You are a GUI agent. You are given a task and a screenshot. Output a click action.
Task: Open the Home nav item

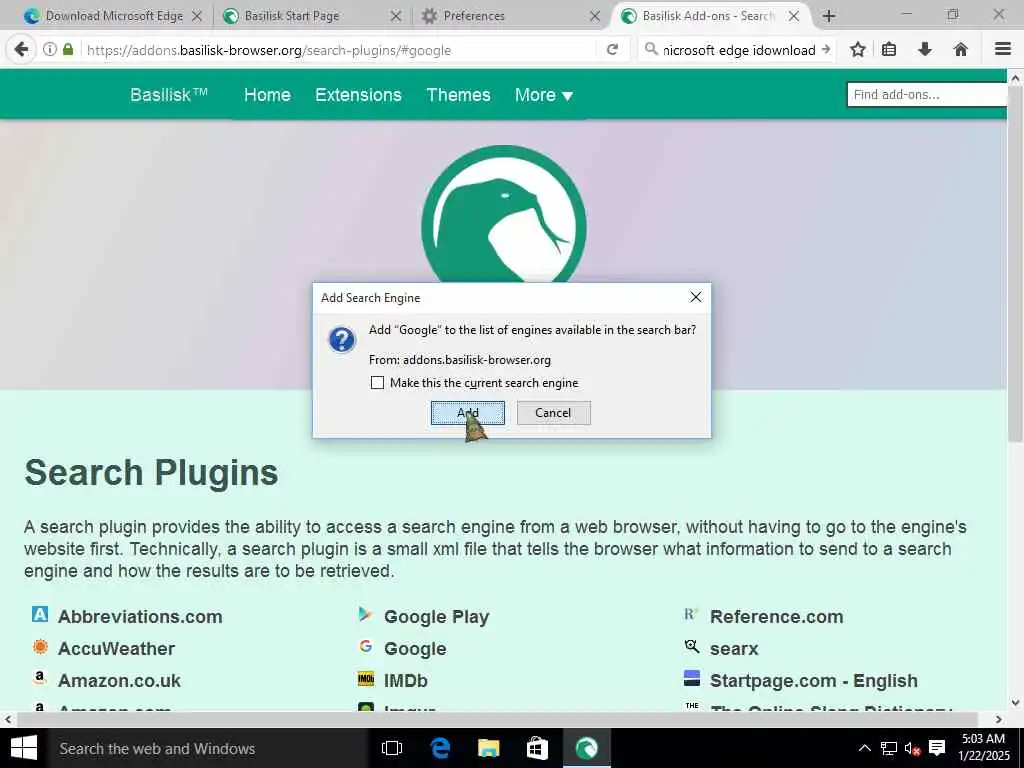(267, 95)
